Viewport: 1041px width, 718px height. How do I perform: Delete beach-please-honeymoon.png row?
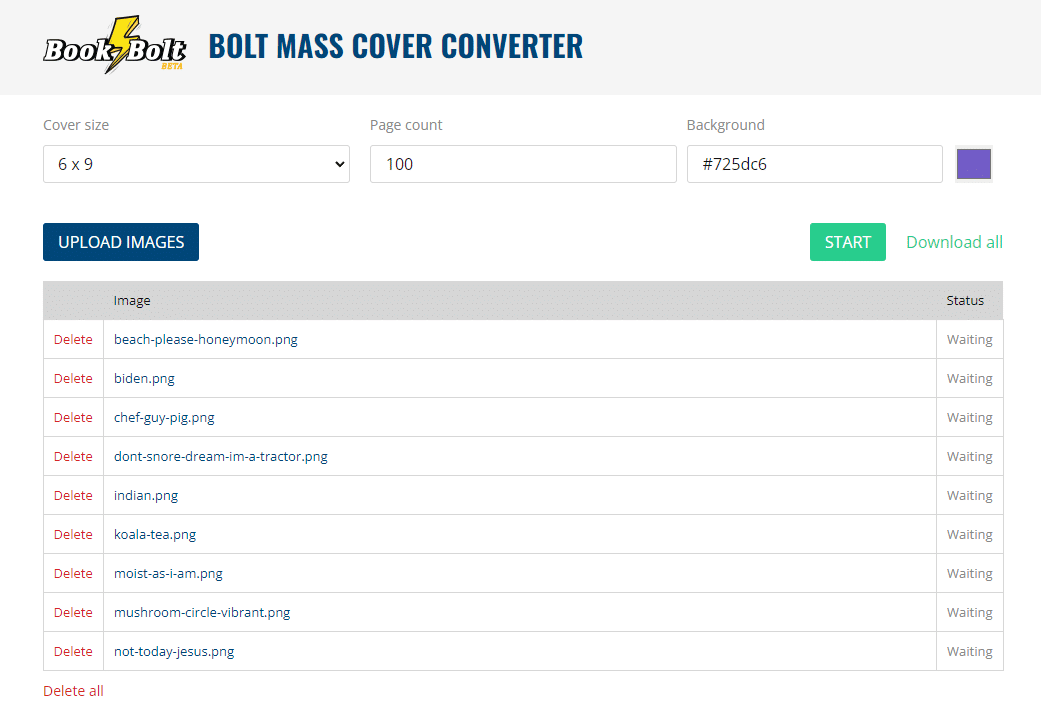(x=73, y=339)
